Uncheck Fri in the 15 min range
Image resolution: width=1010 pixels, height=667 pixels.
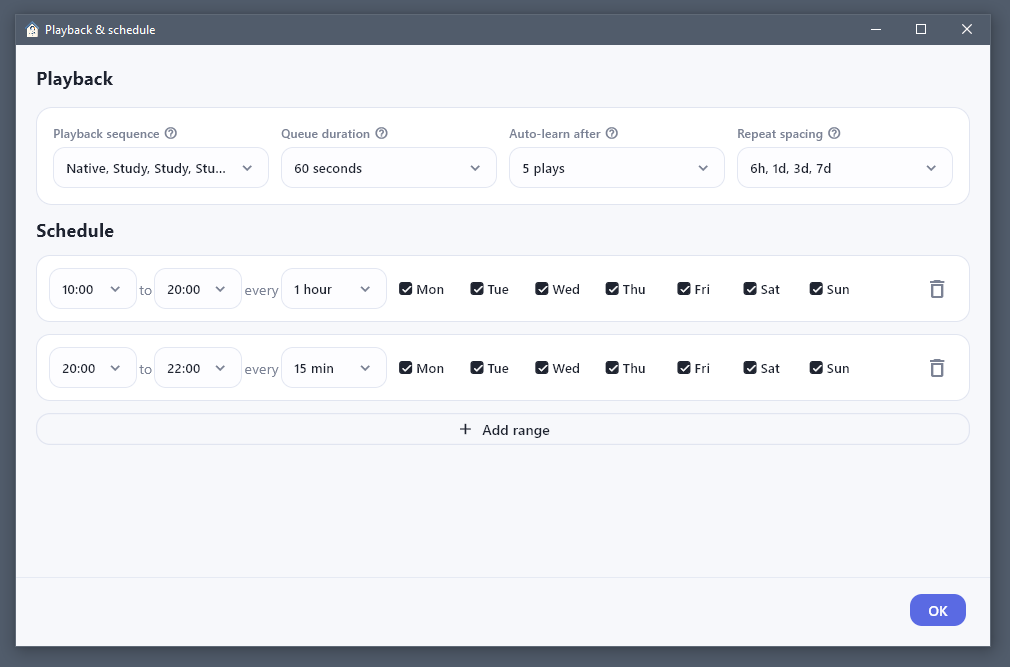684,368
